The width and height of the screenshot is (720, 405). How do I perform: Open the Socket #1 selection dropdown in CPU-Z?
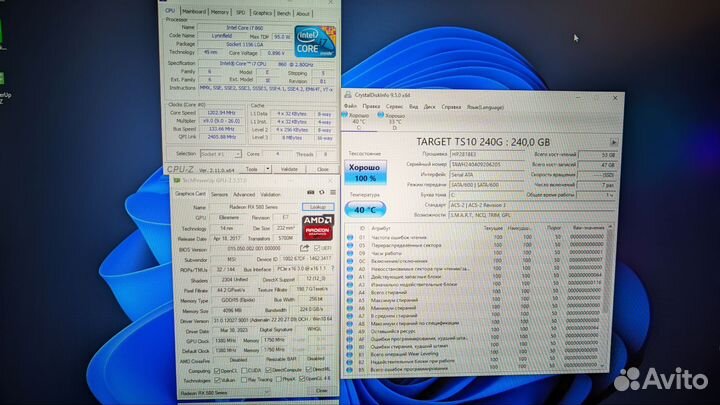[220, 154]
